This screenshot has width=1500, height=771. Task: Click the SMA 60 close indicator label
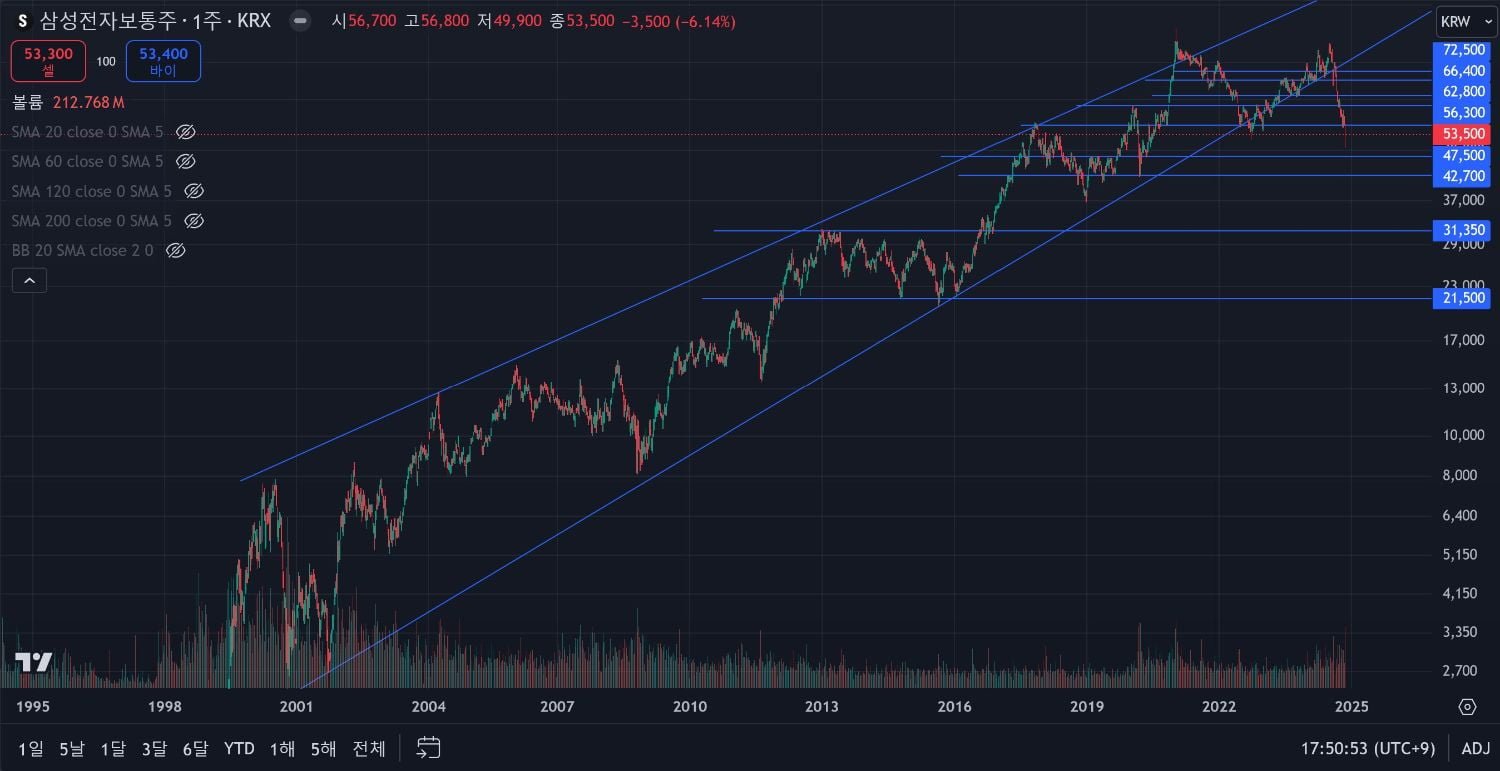[87, 161]
